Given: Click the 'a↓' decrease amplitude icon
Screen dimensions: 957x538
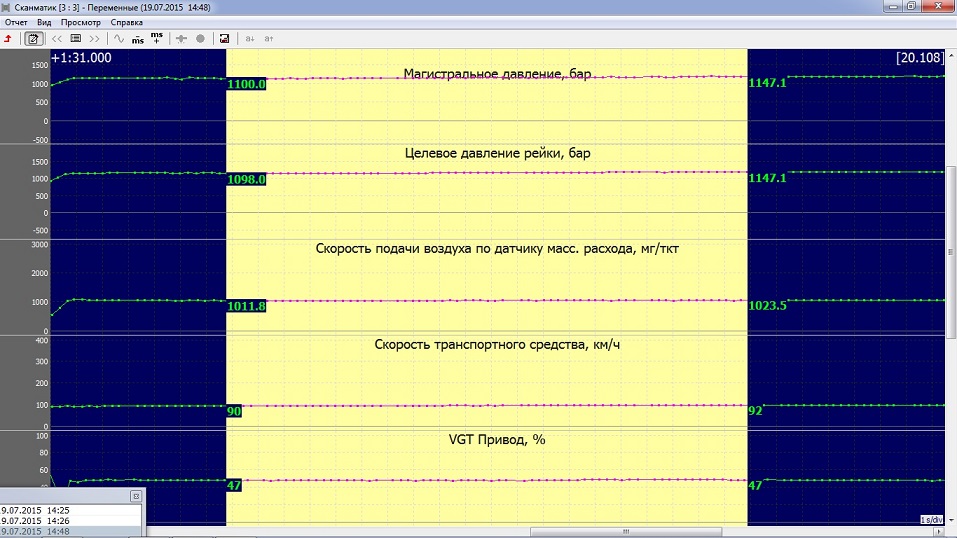Looking at the screenshot, I should coord(250,38).
